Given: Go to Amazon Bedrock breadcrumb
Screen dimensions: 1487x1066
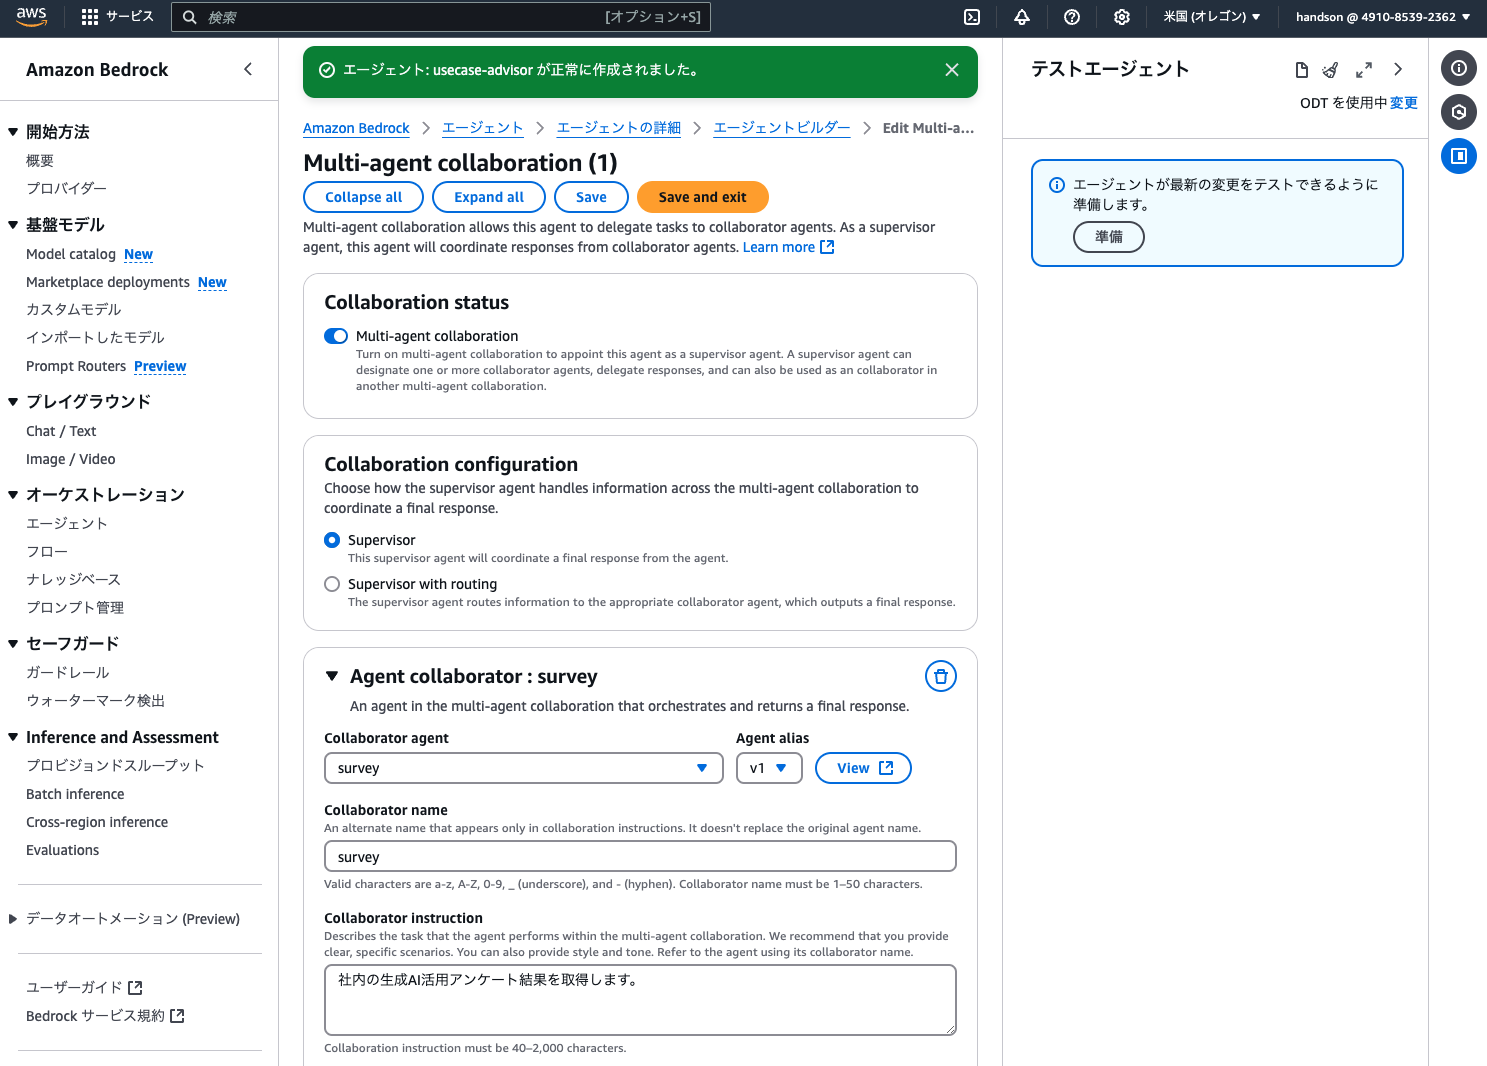Looking at the screenshot, I should point(356,128).
